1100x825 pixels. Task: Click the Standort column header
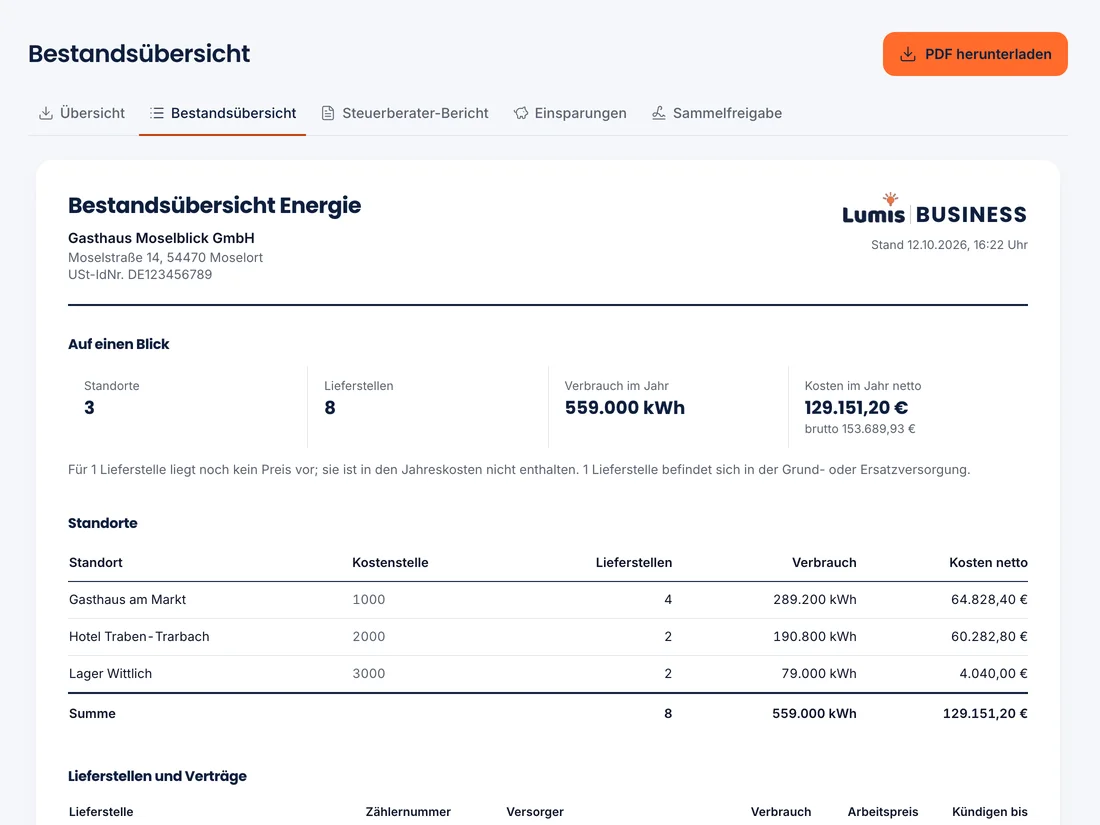(x=95, y=563)
